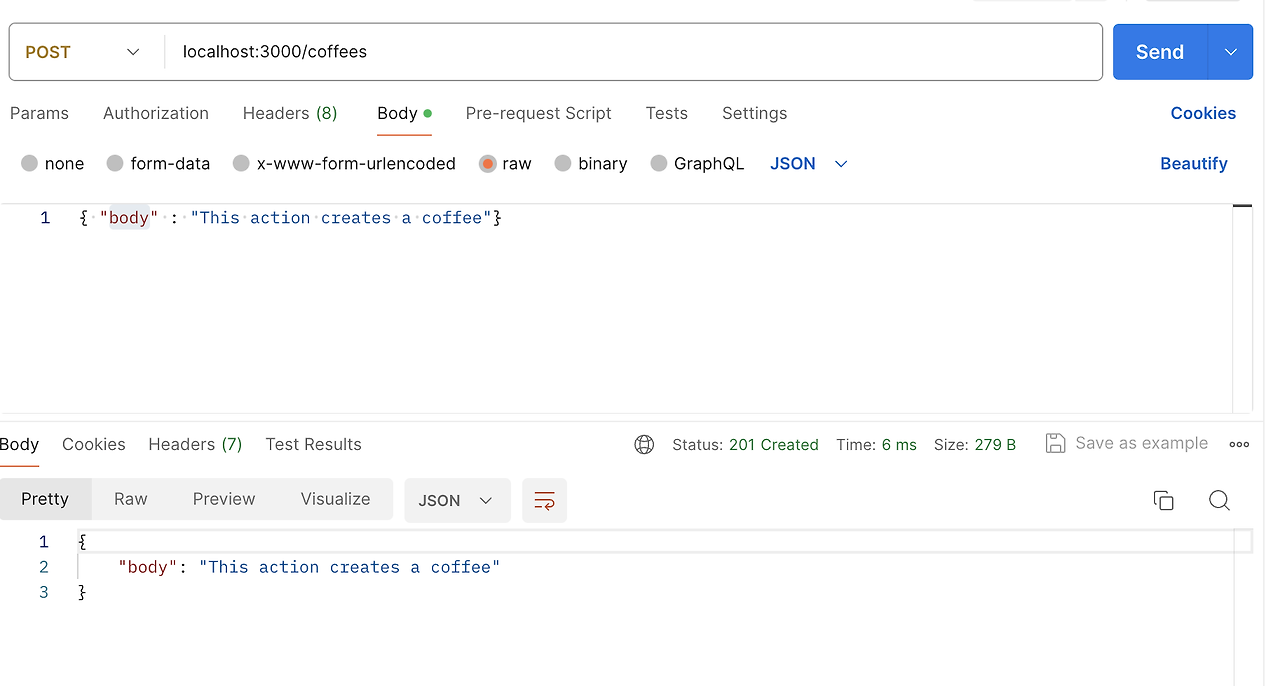
Task: Open the POST method dropdown
Action: [84, 52]
